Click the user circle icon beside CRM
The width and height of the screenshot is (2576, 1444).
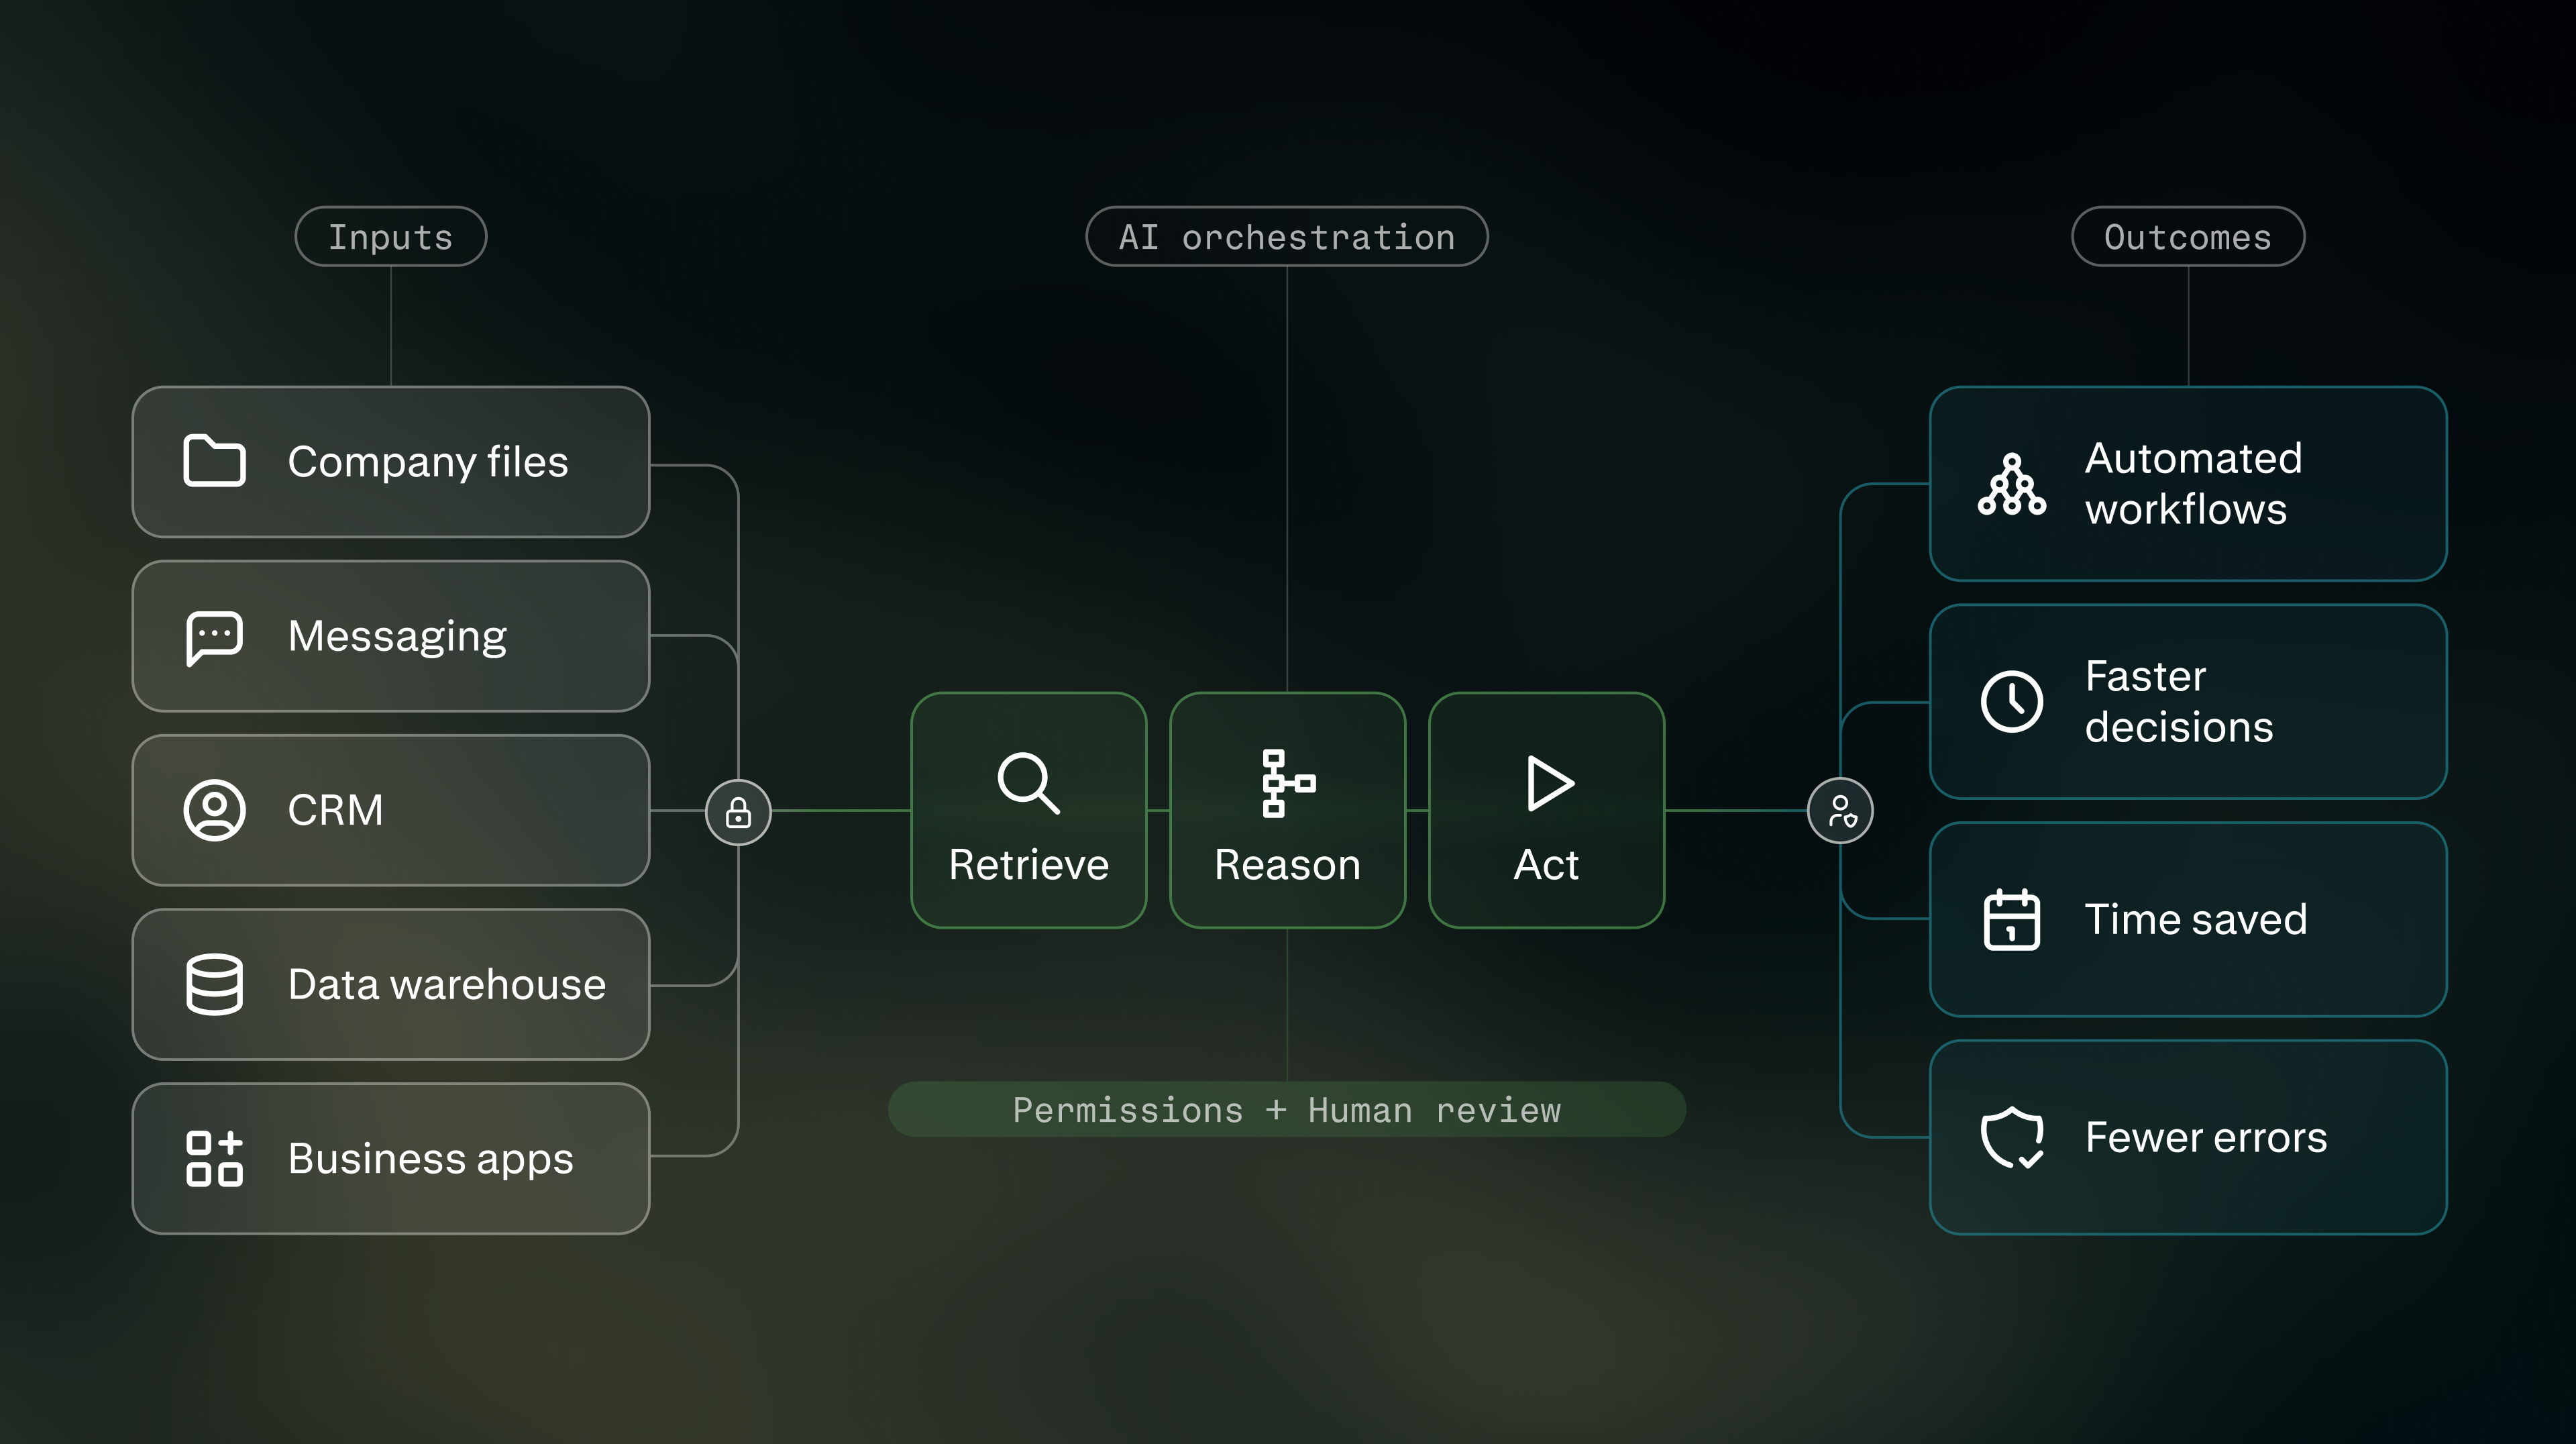pos(214,810)
